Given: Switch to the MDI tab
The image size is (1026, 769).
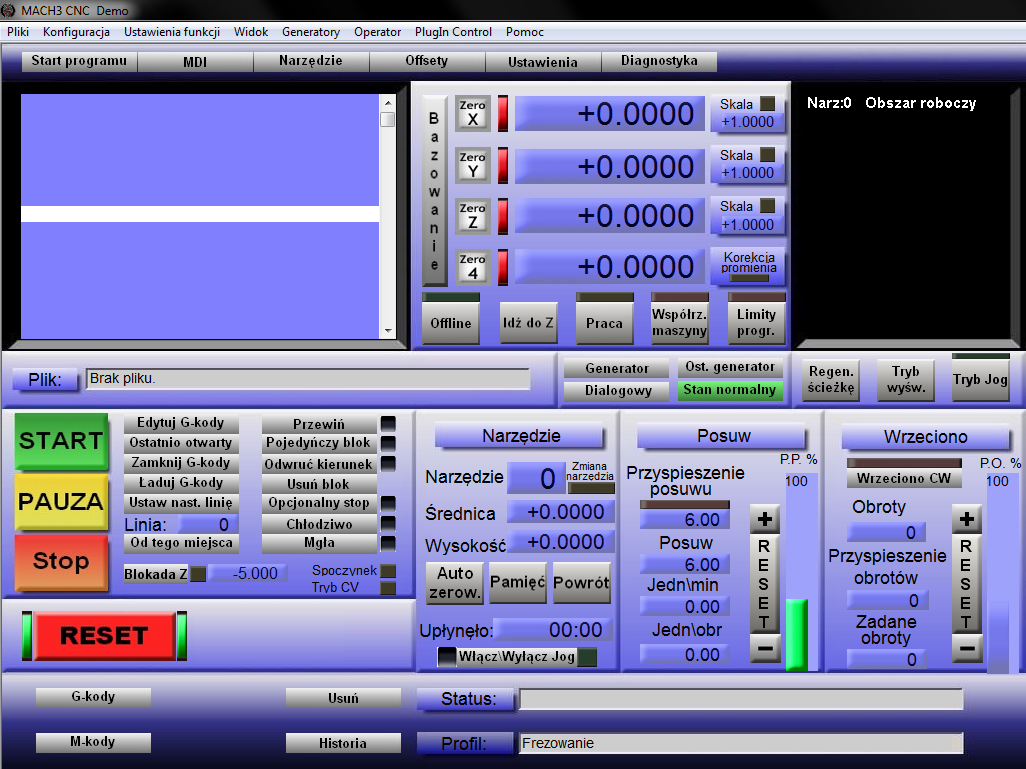Looking at the screenshot, I should (x=195, y=62).
